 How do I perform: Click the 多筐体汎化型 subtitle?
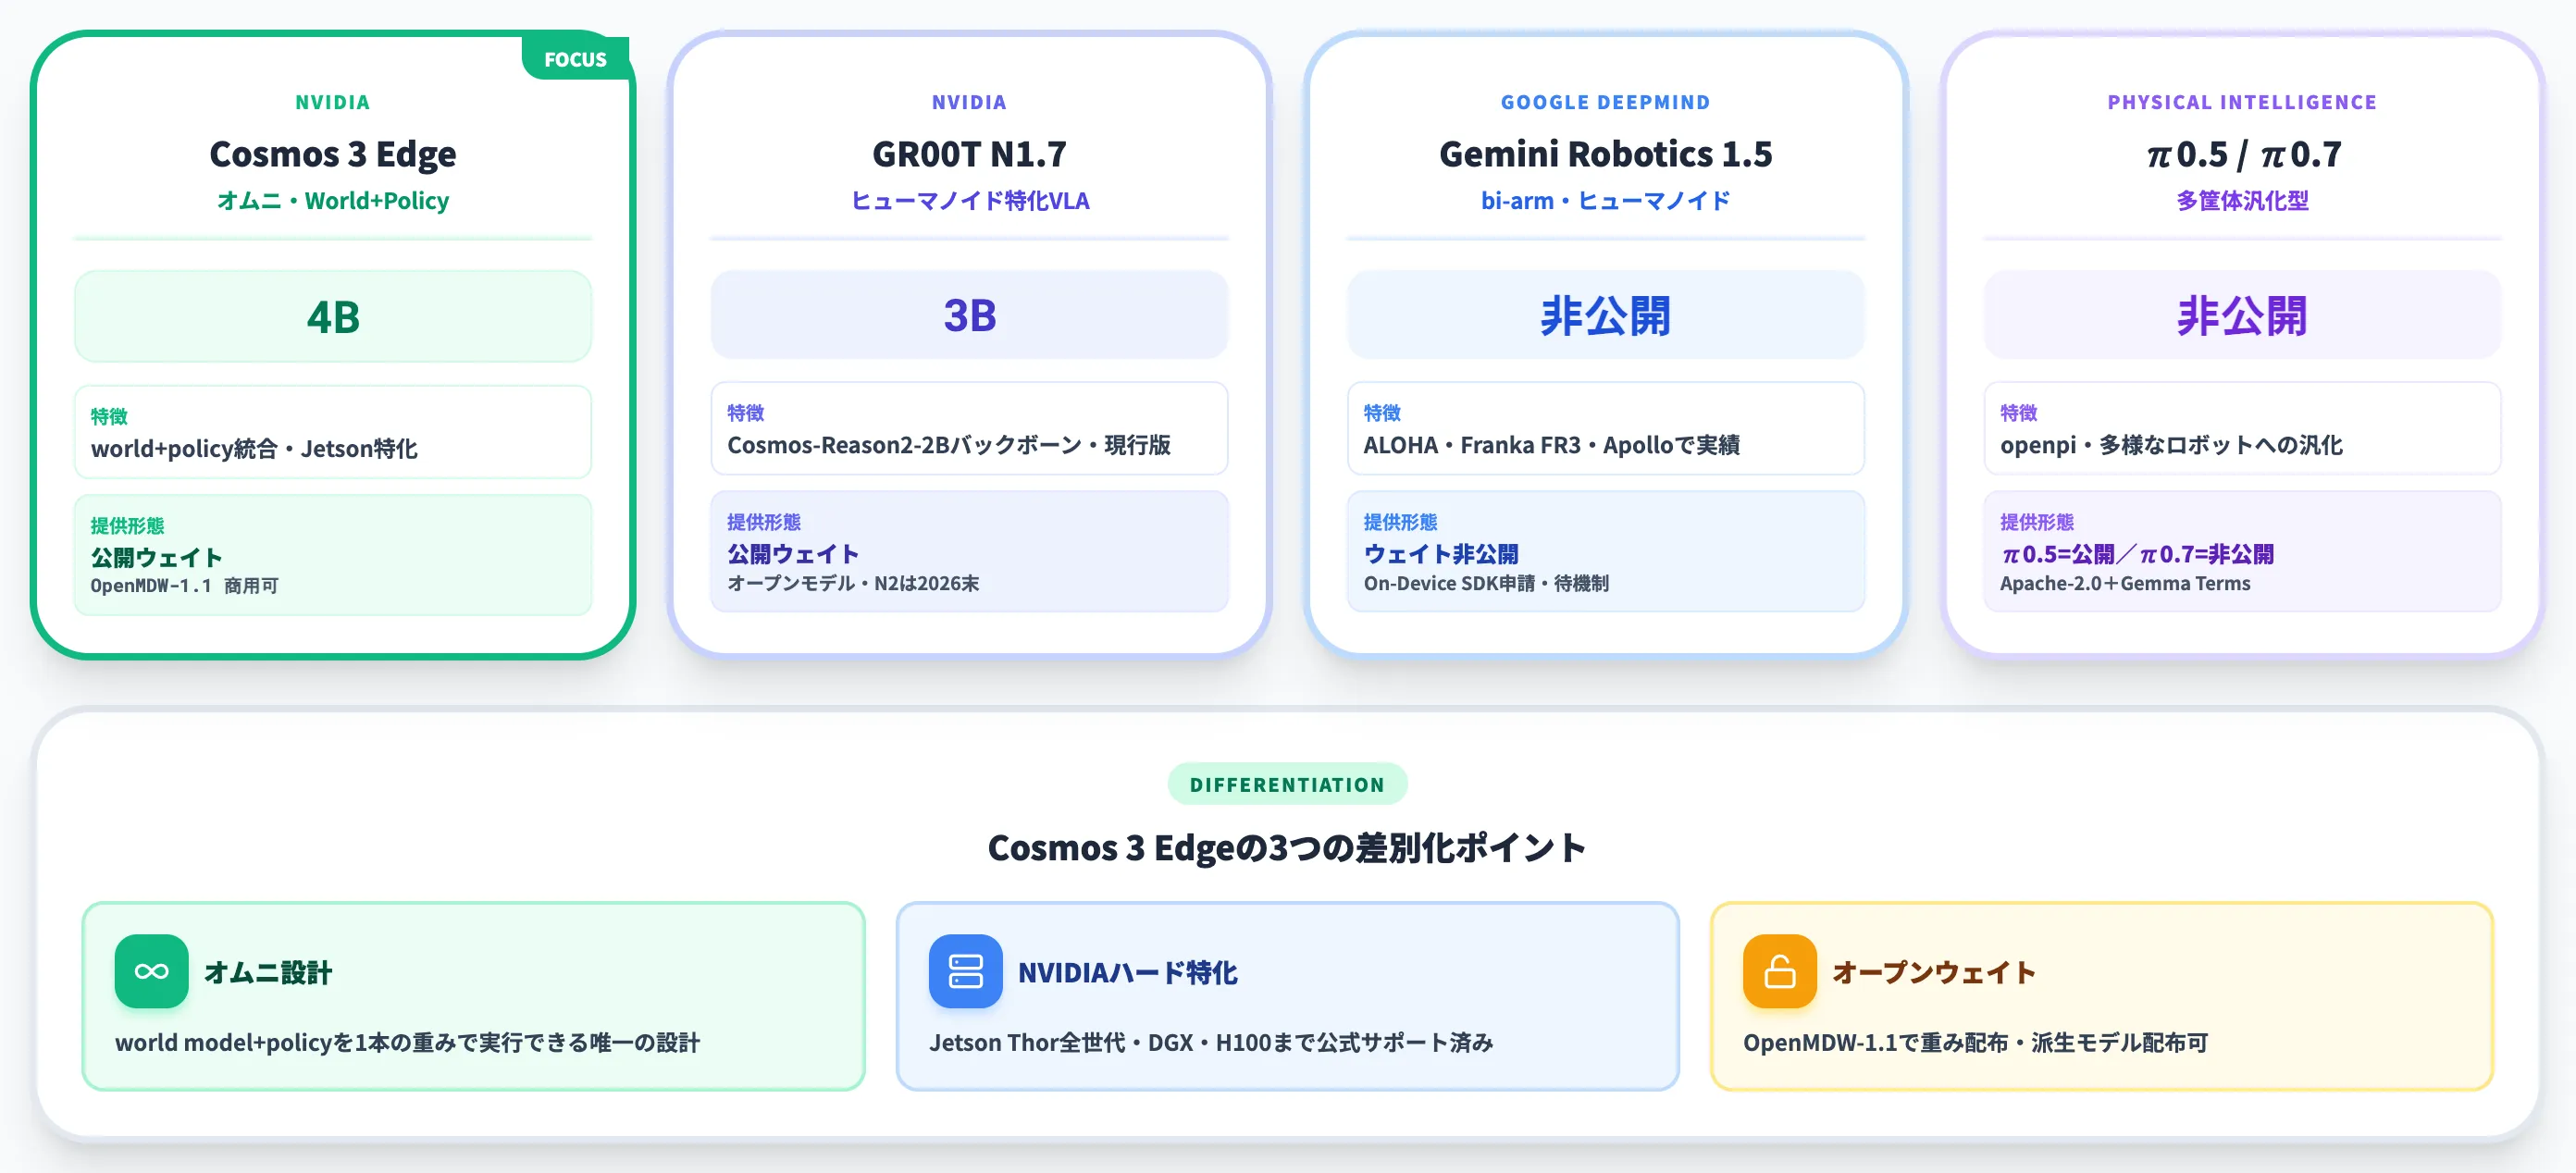click(2242, 200)
